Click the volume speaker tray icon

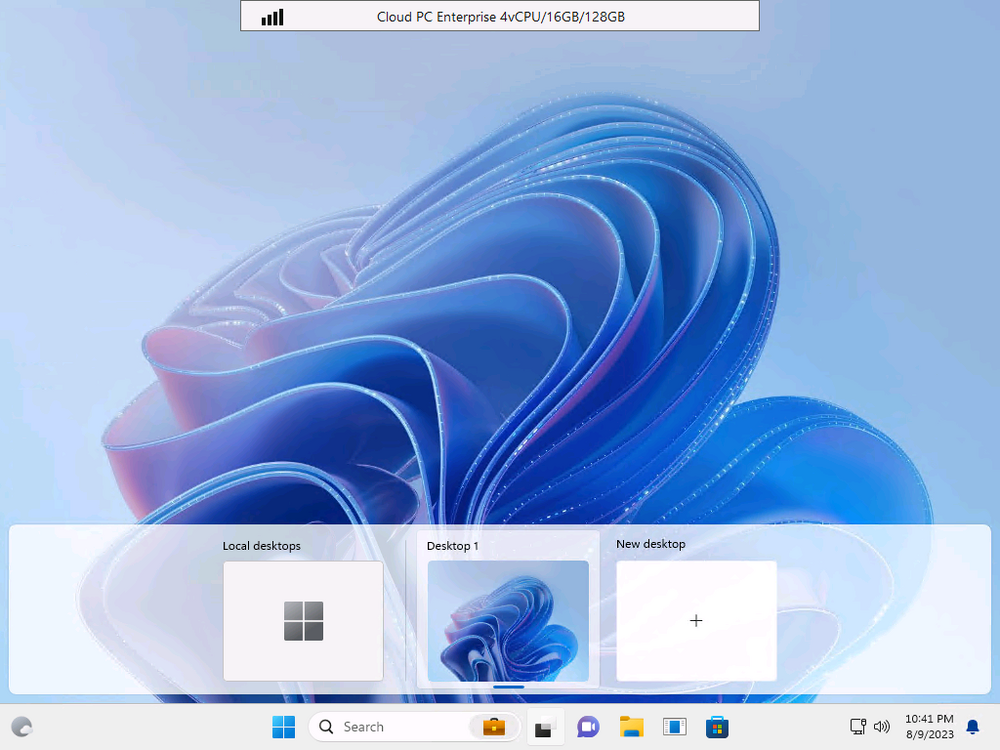[881, 726]
